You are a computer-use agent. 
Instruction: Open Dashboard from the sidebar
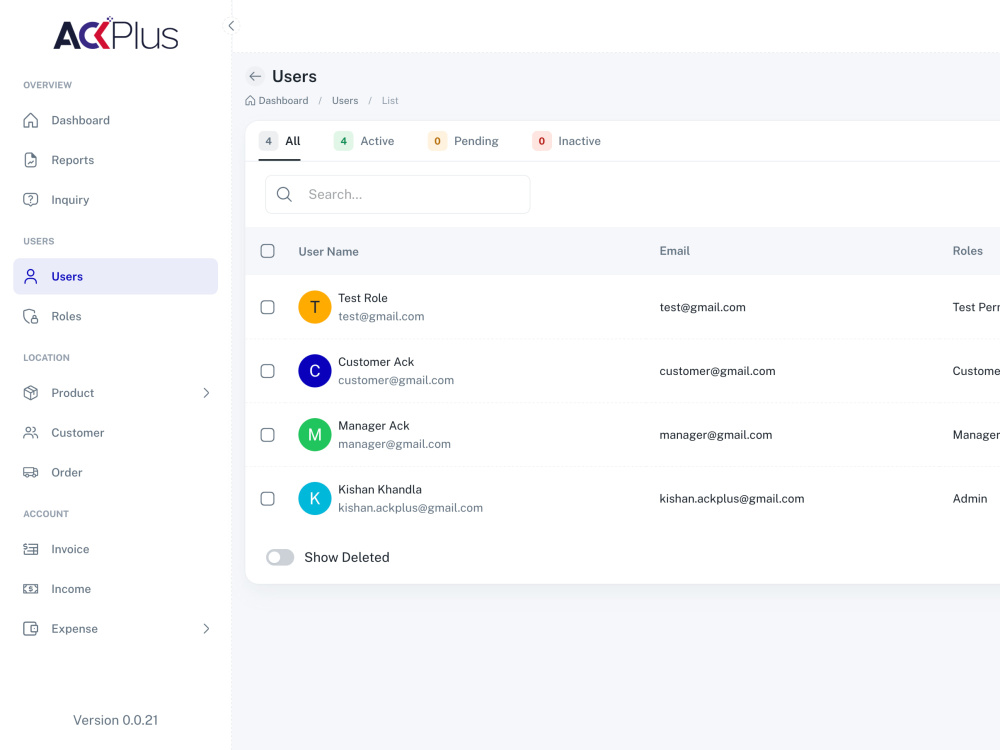tap(115, 120)
